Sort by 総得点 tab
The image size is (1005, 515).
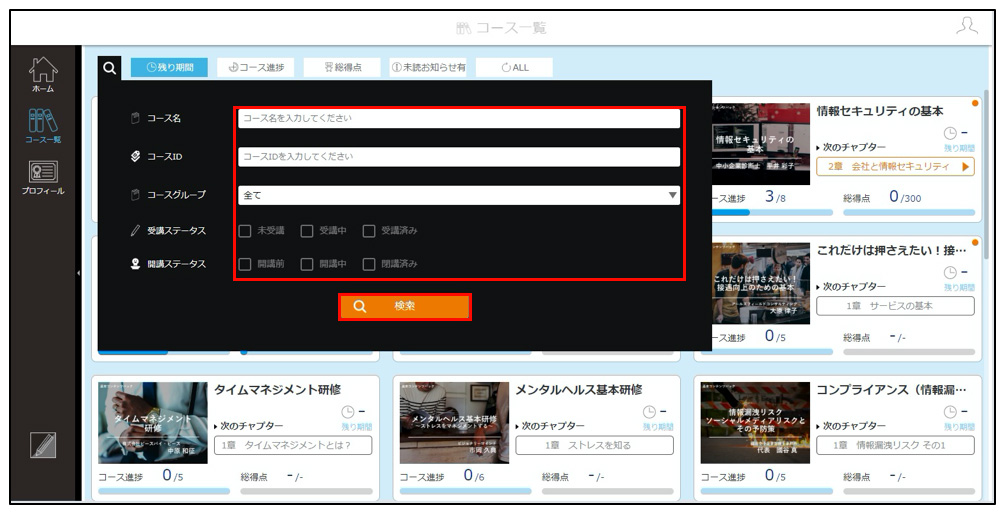click(342, 67)
